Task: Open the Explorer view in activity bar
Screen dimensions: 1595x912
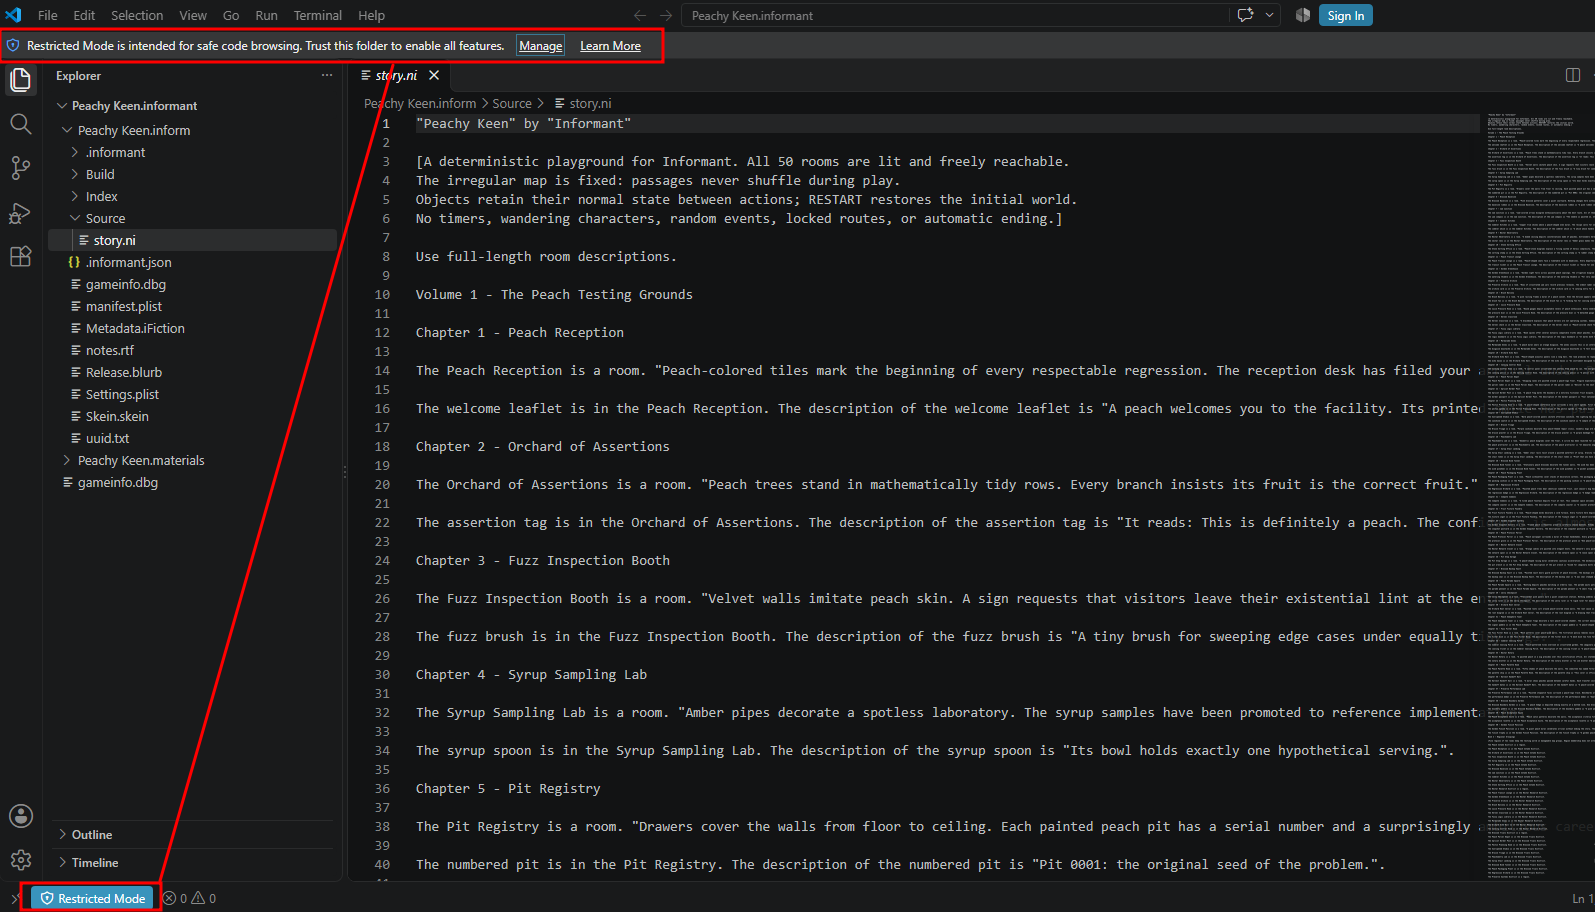Action: pyautogui.click(x=21, y=79)
